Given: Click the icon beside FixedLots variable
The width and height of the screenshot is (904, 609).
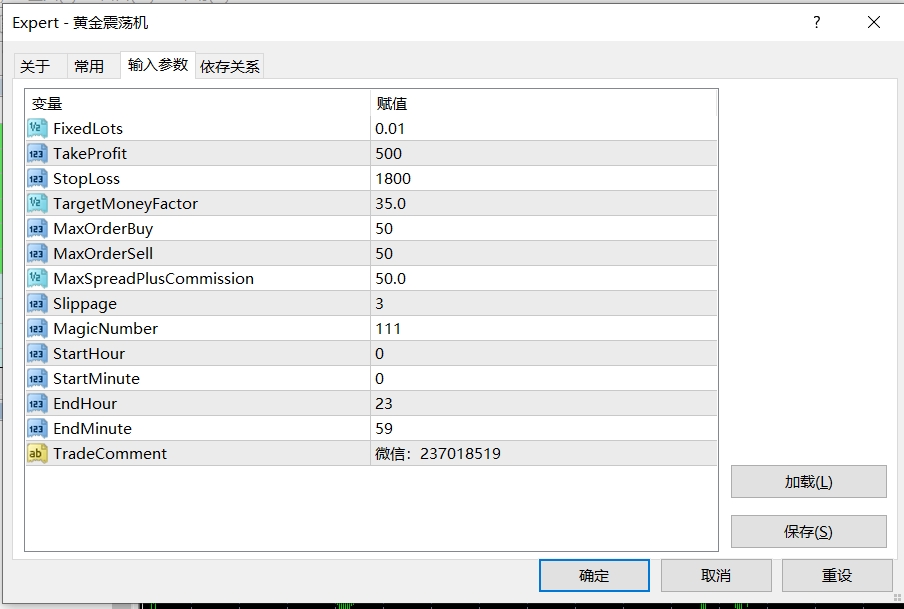Looking at the screenshot, I should (37, 128).
